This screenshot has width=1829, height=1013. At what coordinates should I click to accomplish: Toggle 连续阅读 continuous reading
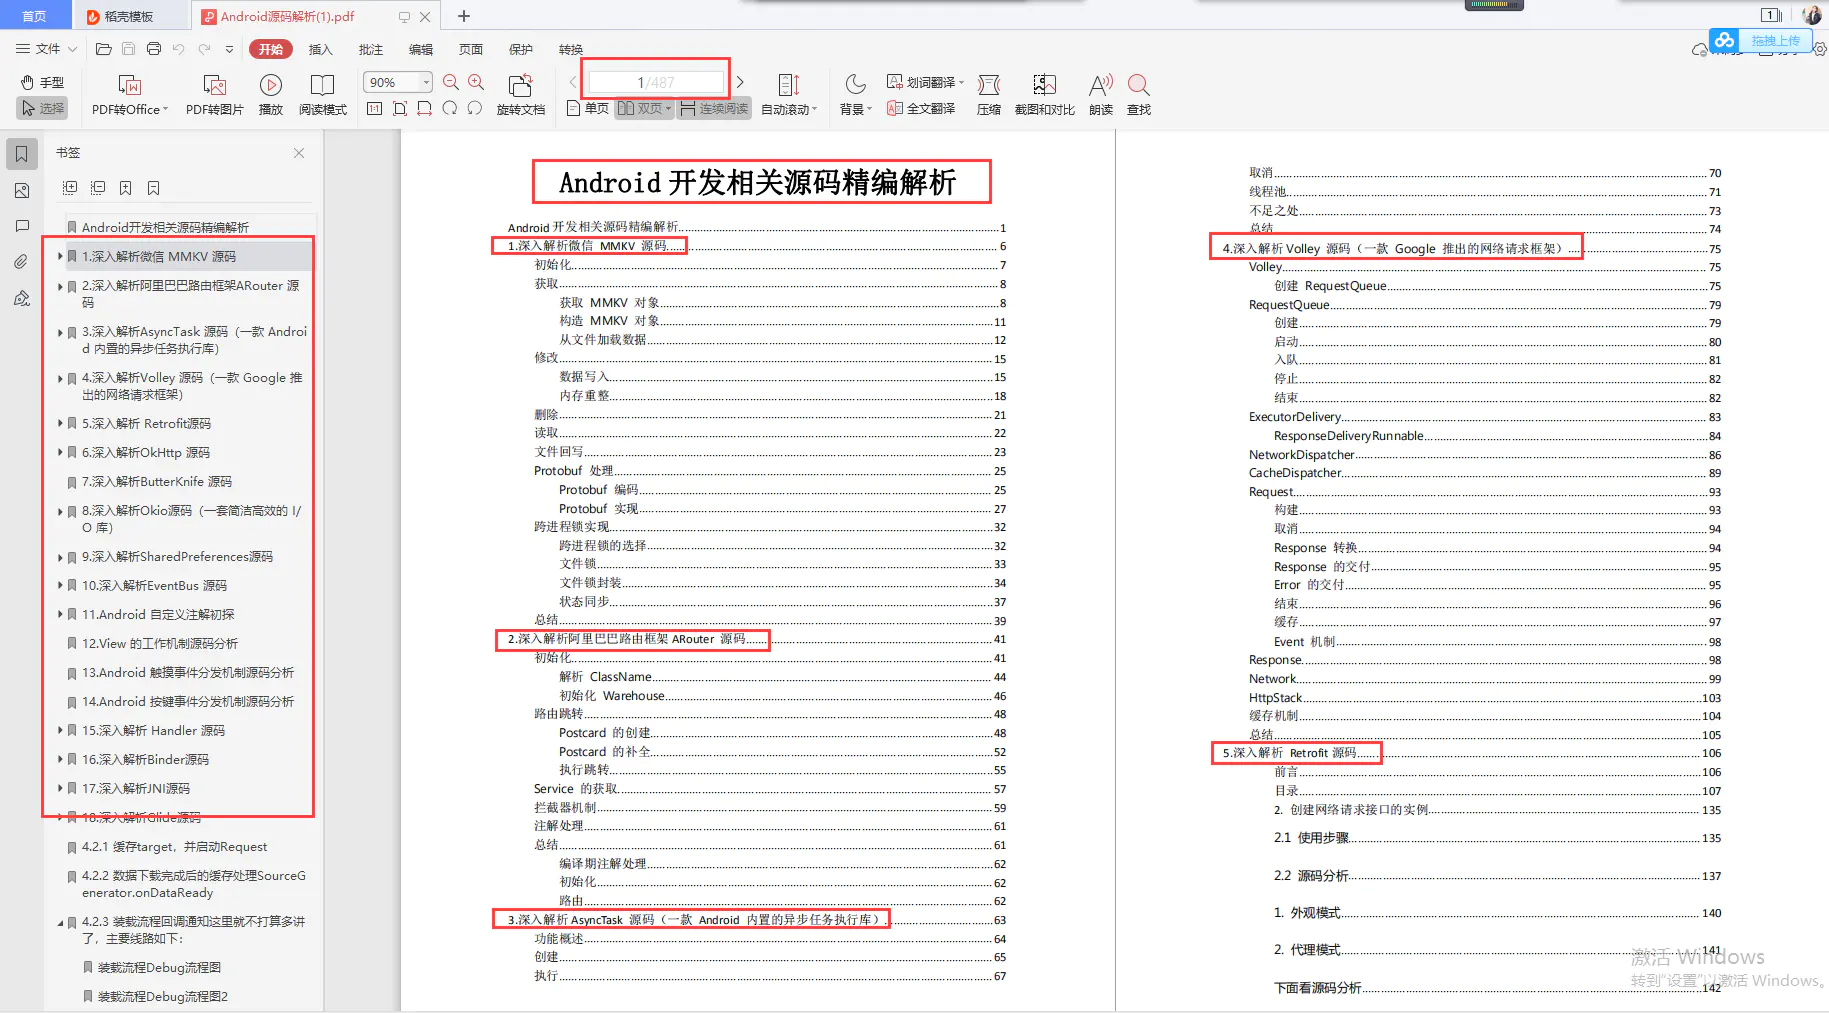[x=714, y=108]
